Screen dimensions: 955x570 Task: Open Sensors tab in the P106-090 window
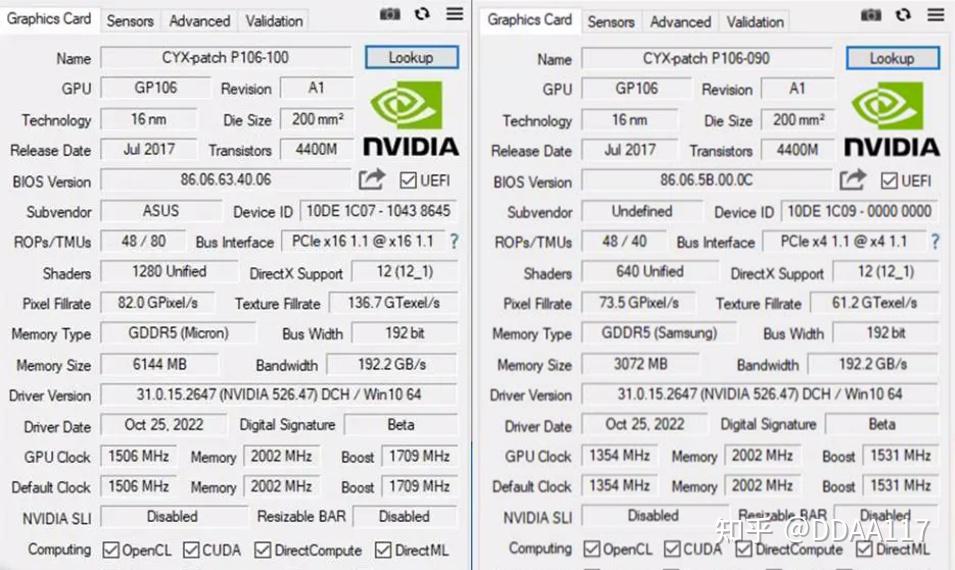click(x=611, y=22)
